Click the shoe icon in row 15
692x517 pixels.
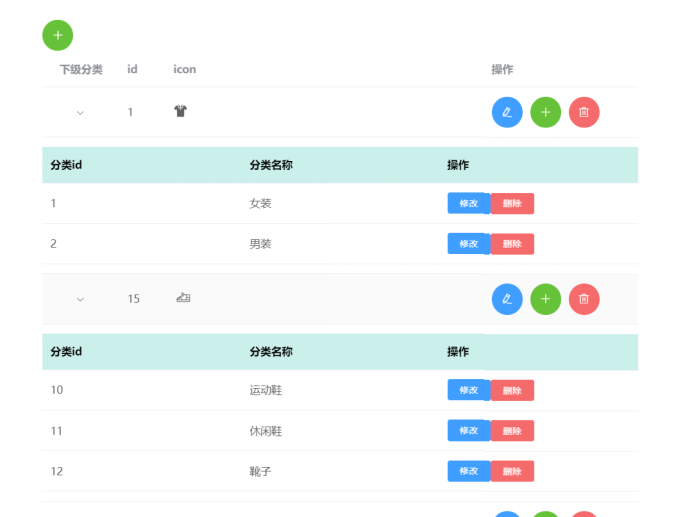(183, 298)
